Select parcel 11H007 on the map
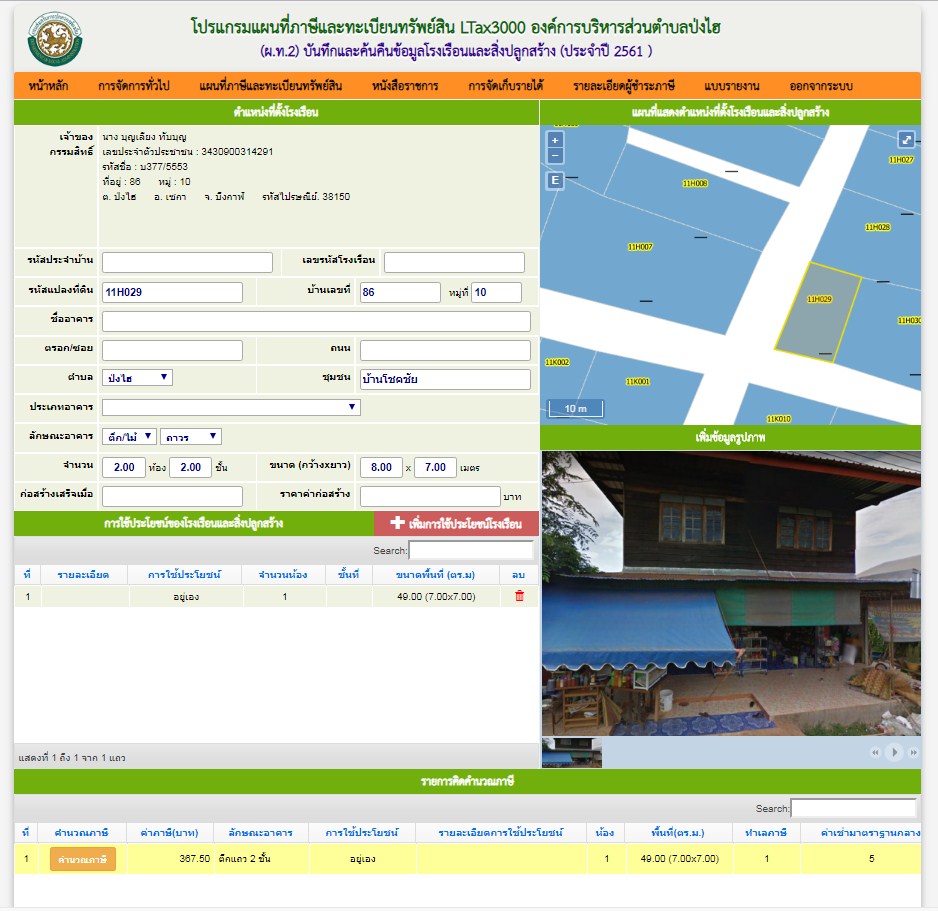Image resolution: width=938 pixels, height=911 pixels. 640,246
